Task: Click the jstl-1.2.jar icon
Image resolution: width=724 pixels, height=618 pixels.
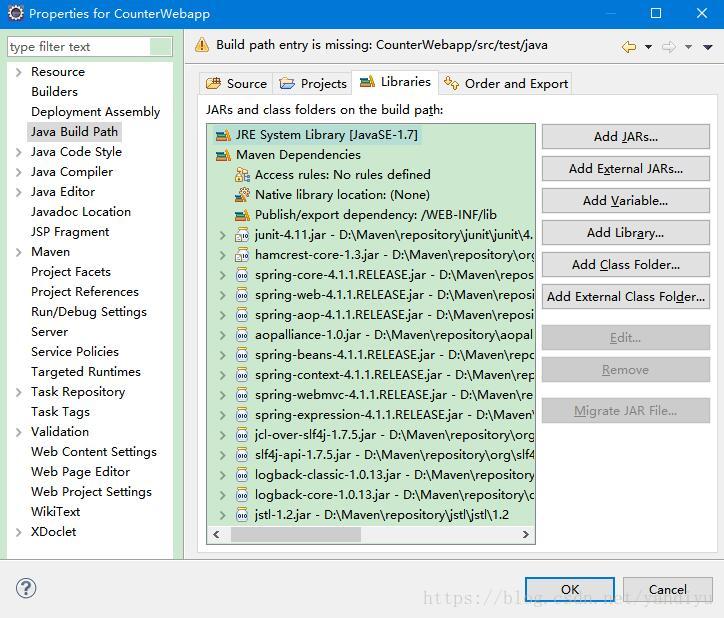Action: tap(242, 515)
